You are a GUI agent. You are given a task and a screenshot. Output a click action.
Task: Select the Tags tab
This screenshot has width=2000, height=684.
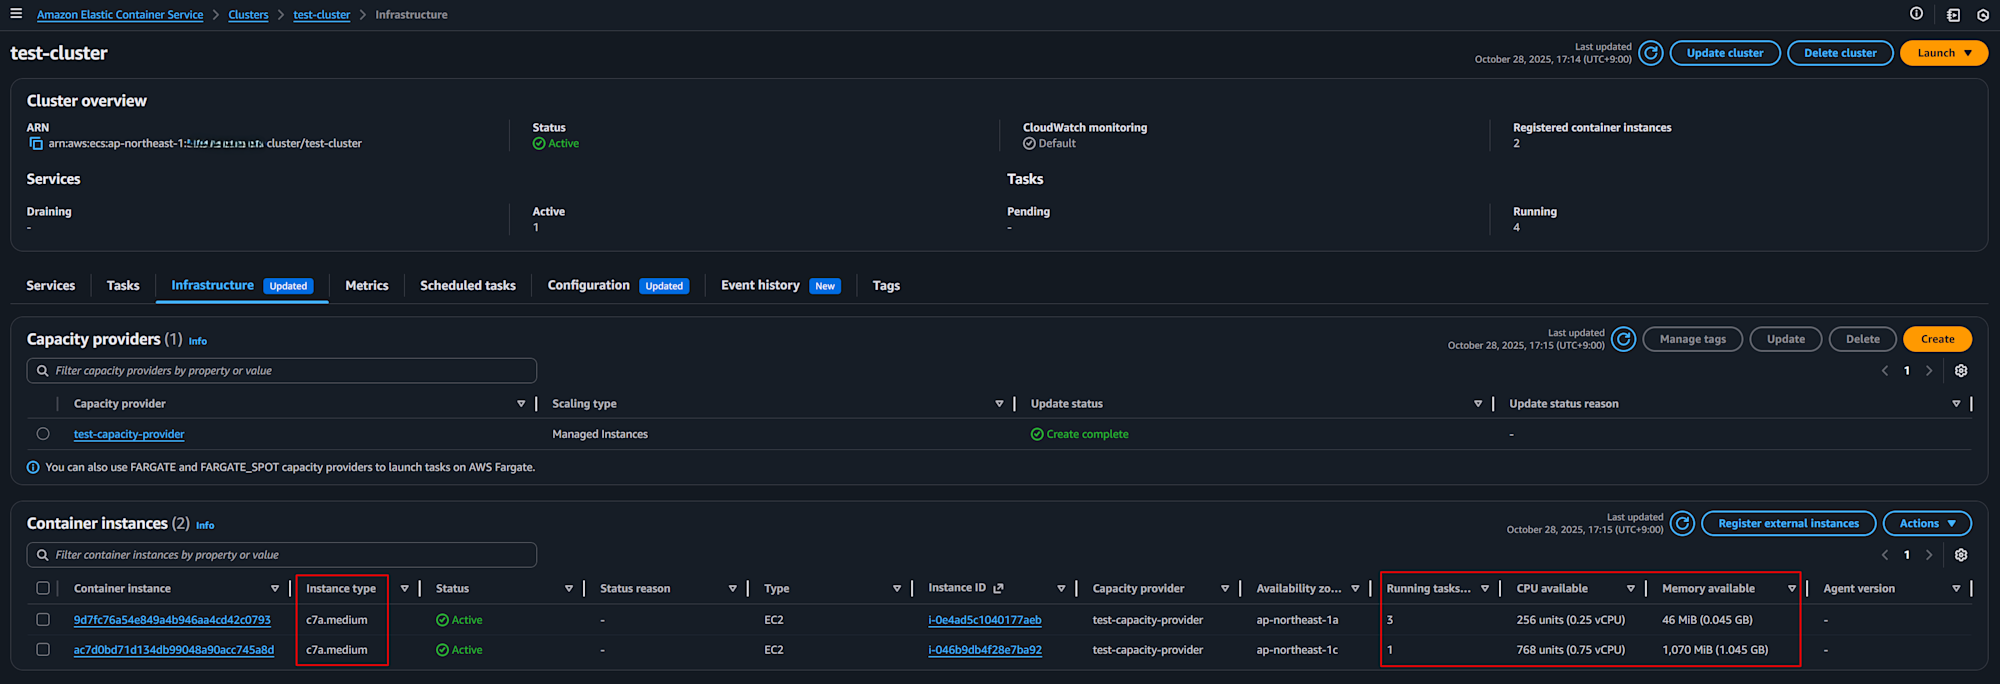pos(886,286)
